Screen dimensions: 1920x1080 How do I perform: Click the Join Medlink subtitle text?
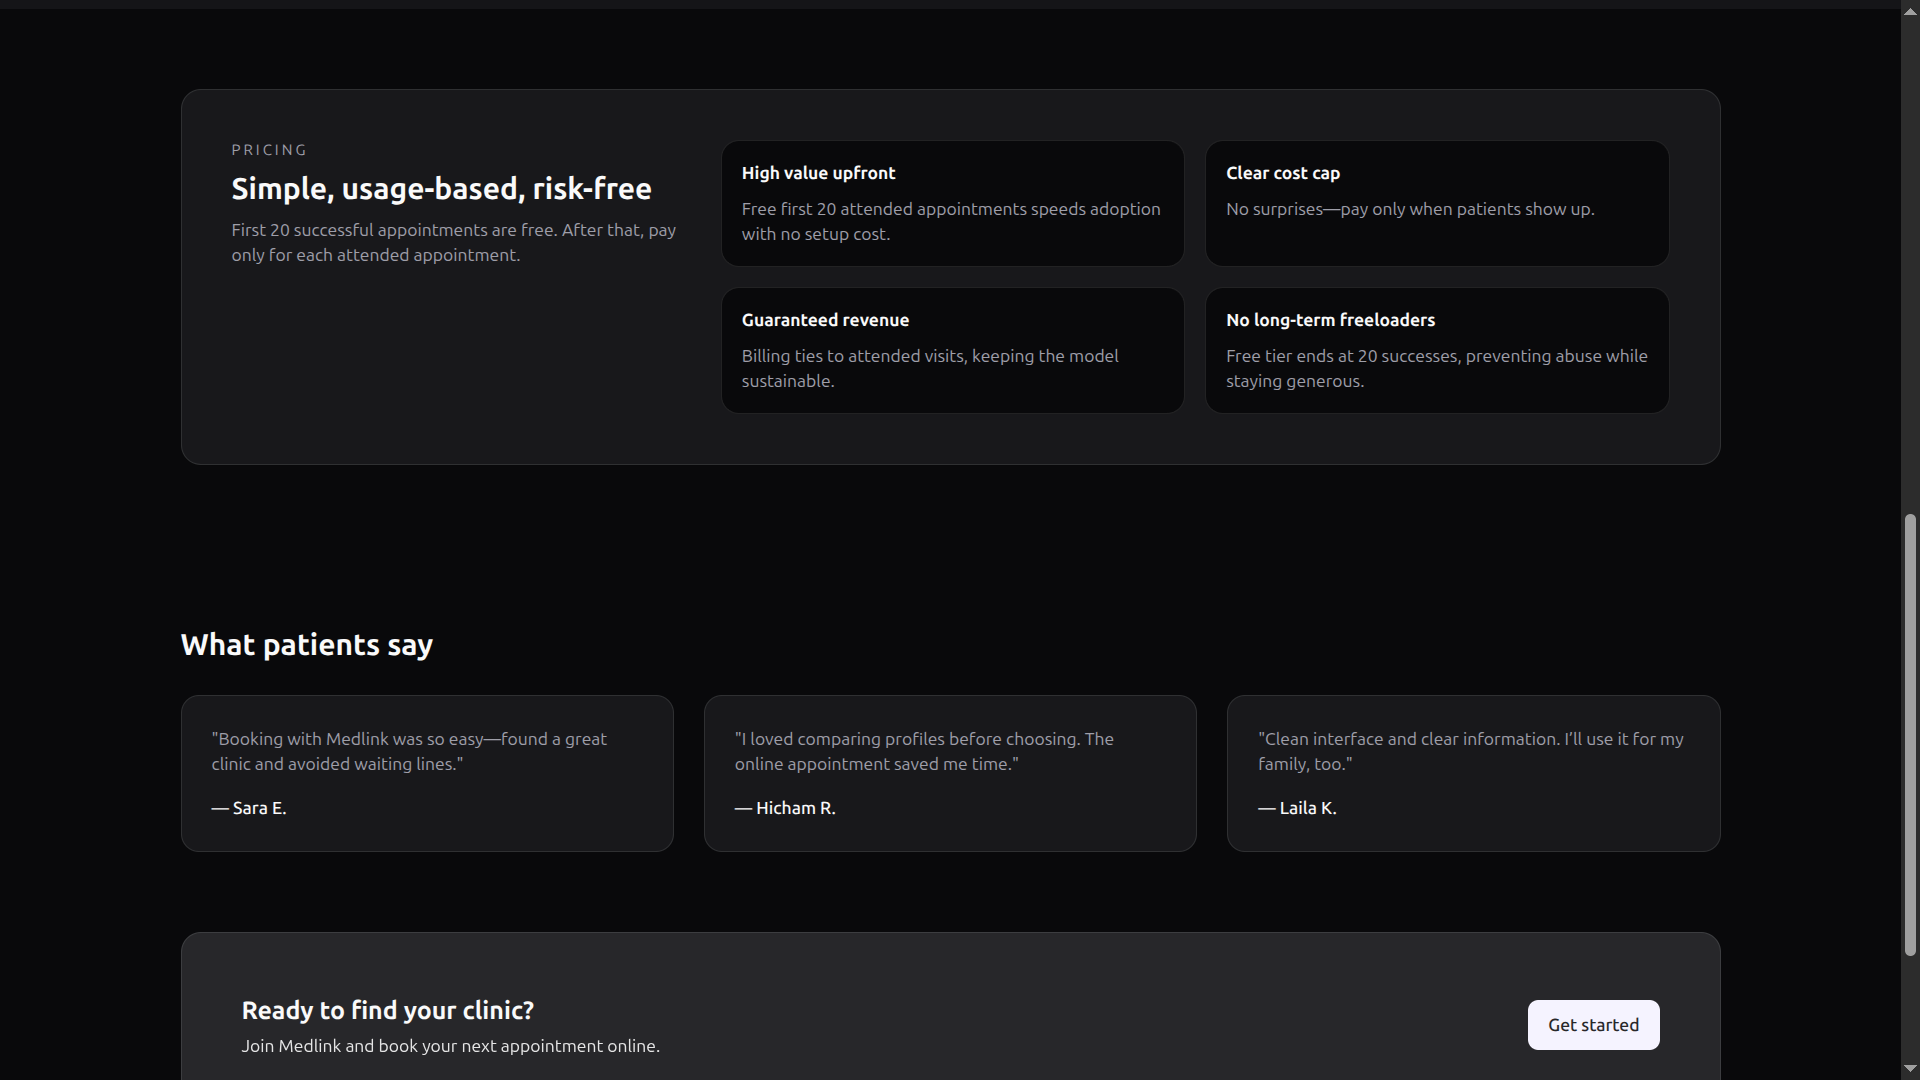pyautogui.click(x=450, y=1046)
